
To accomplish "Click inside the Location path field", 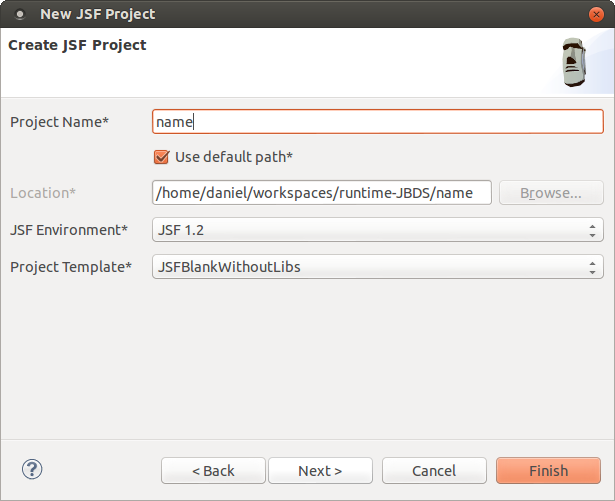I will tap(321, 193).
